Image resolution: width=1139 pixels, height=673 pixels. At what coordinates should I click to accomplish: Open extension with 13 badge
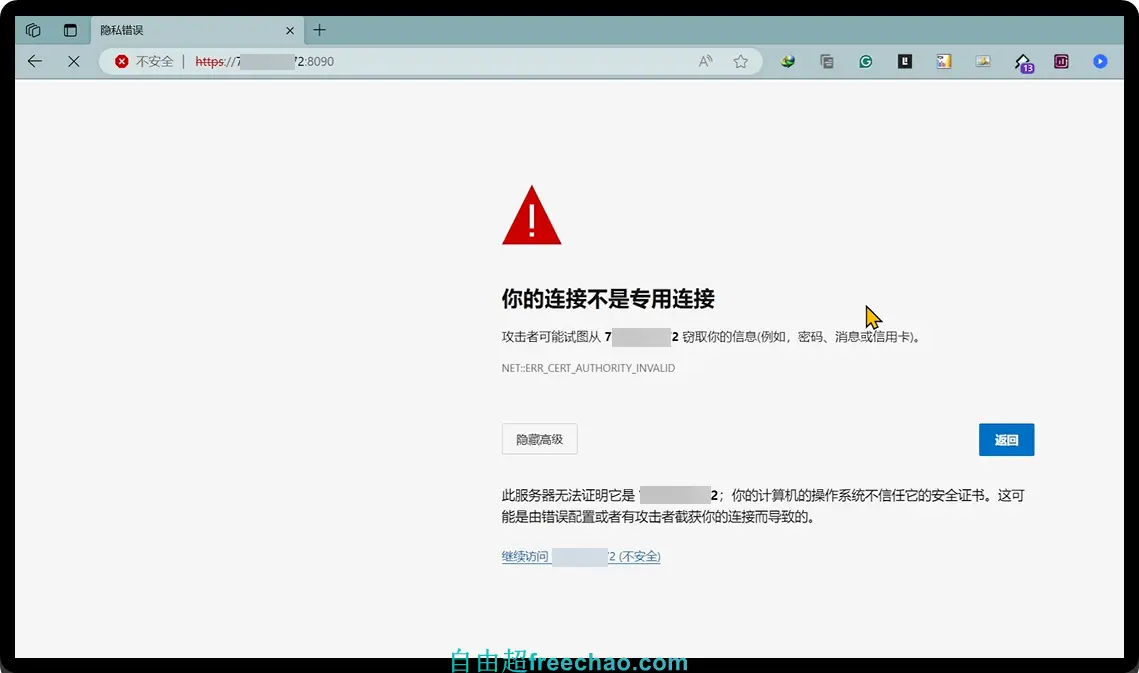click(x=1024, y=63)
